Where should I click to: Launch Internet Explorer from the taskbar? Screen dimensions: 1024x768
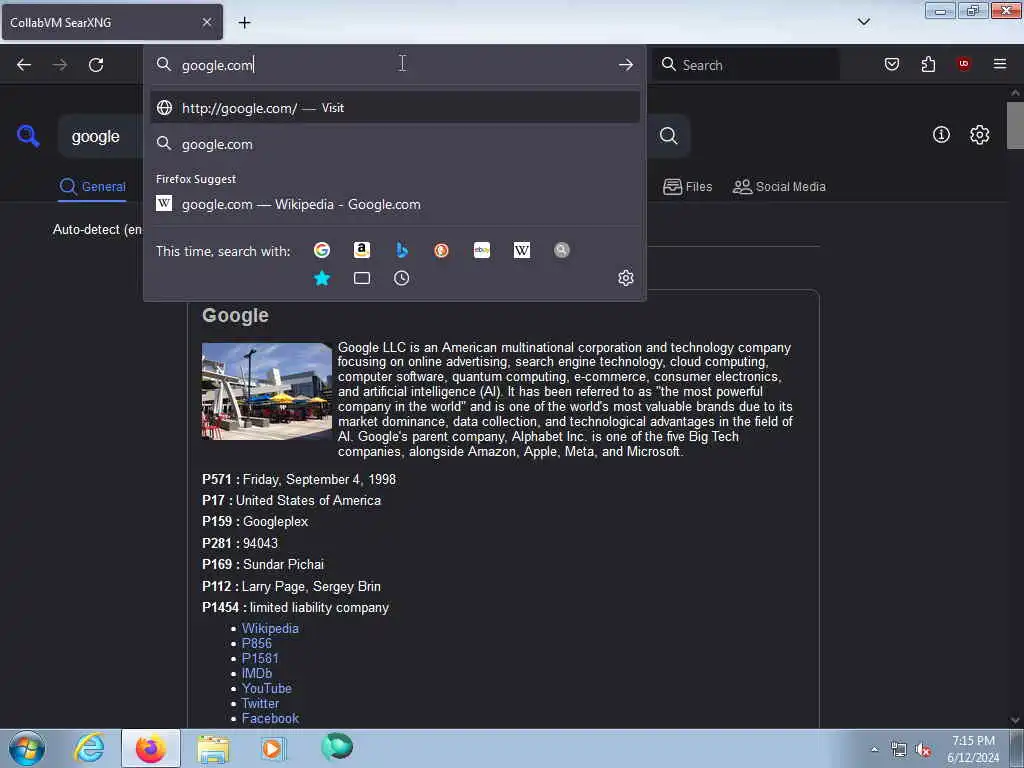pyautogui.click(x=89, y=748)
